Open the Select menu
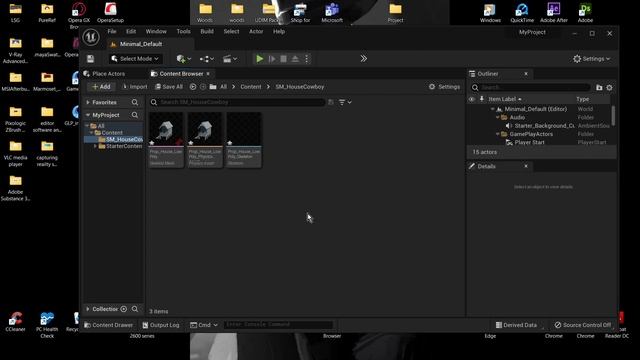 (x=231, y=31)
